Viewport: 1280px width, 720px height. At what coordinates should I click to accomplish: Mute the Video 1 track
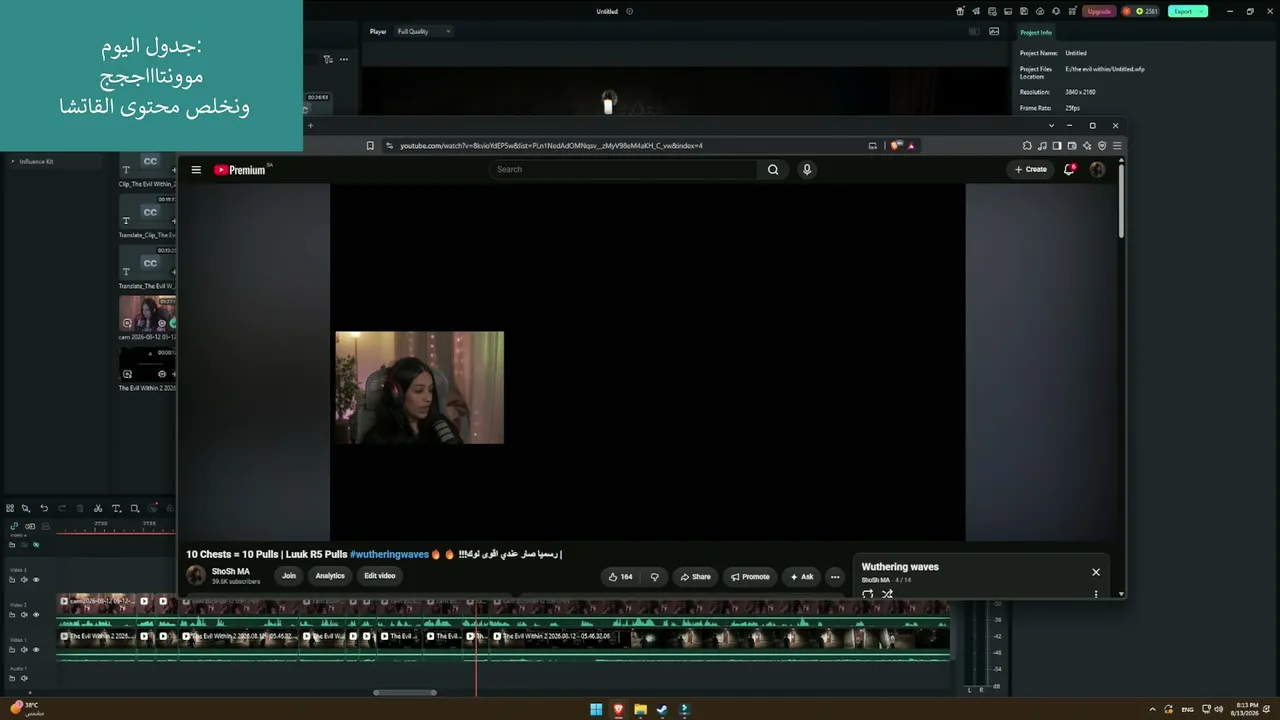(24, 650)
